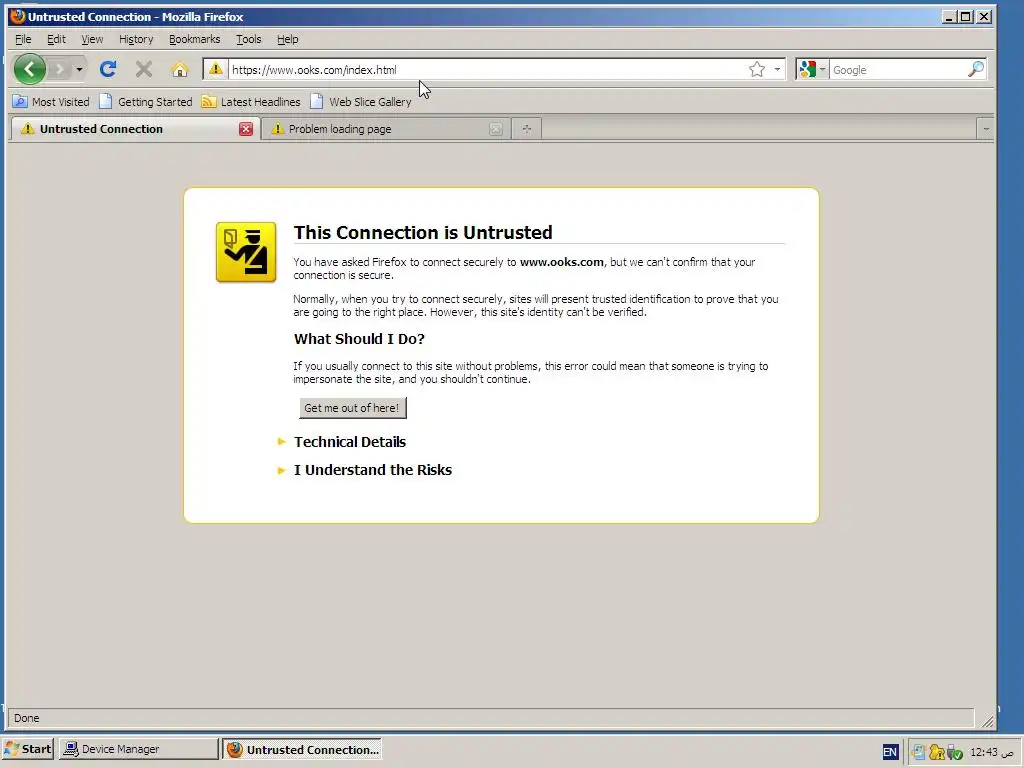Expand the Technical Details section

pos(349,442)
